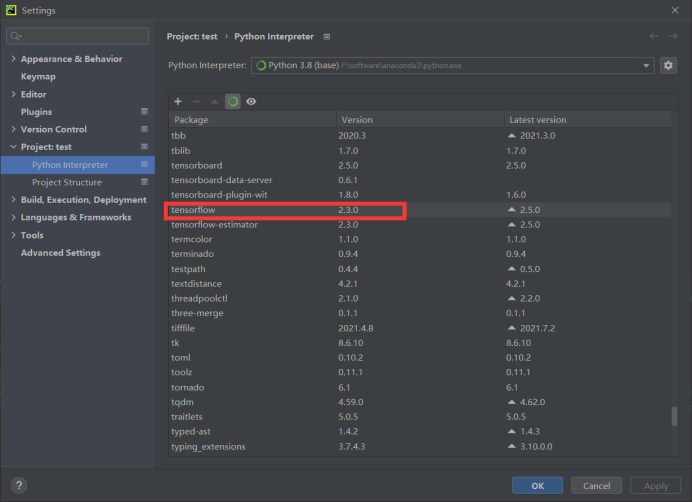The width and height of the screenshot is (692, 502).
Task: Select the textdistance package row
Action: (x=420, y=283)
